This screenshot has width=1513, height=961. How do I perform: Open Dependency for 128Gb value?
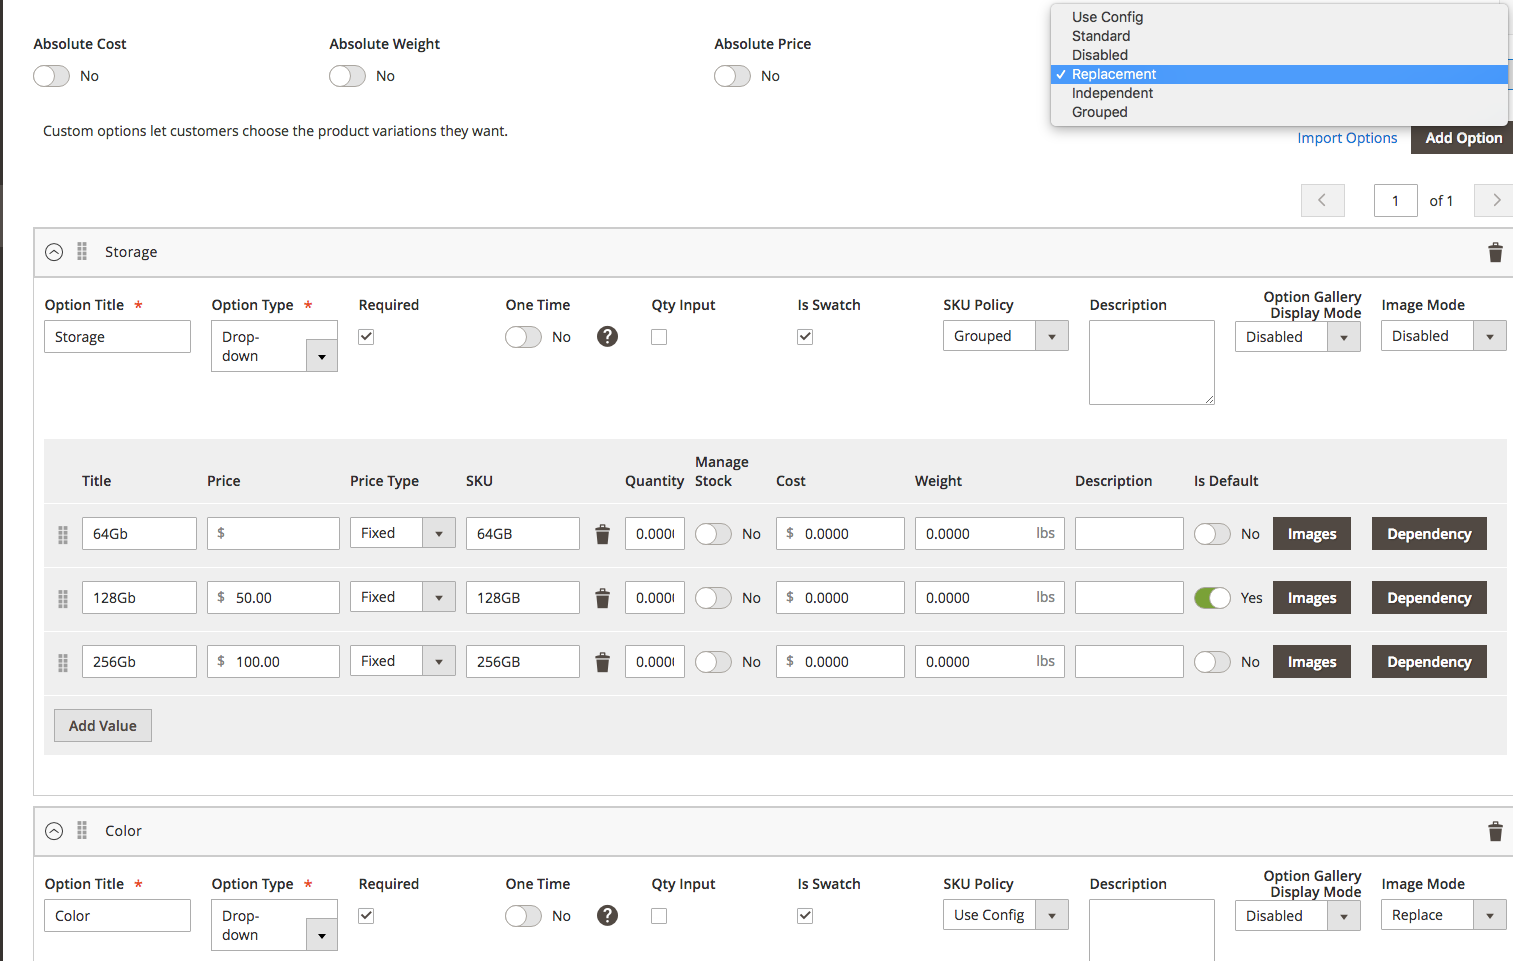pos(1429,598)
